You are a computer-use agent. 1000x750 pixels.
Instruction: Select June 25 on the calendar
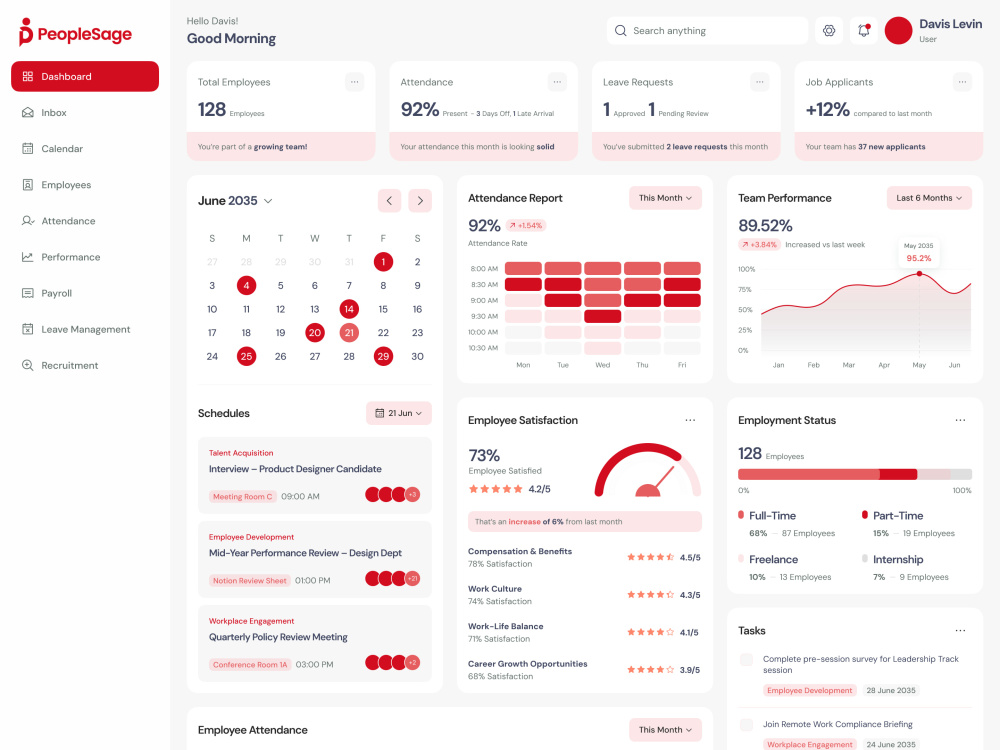click(246, 357)
